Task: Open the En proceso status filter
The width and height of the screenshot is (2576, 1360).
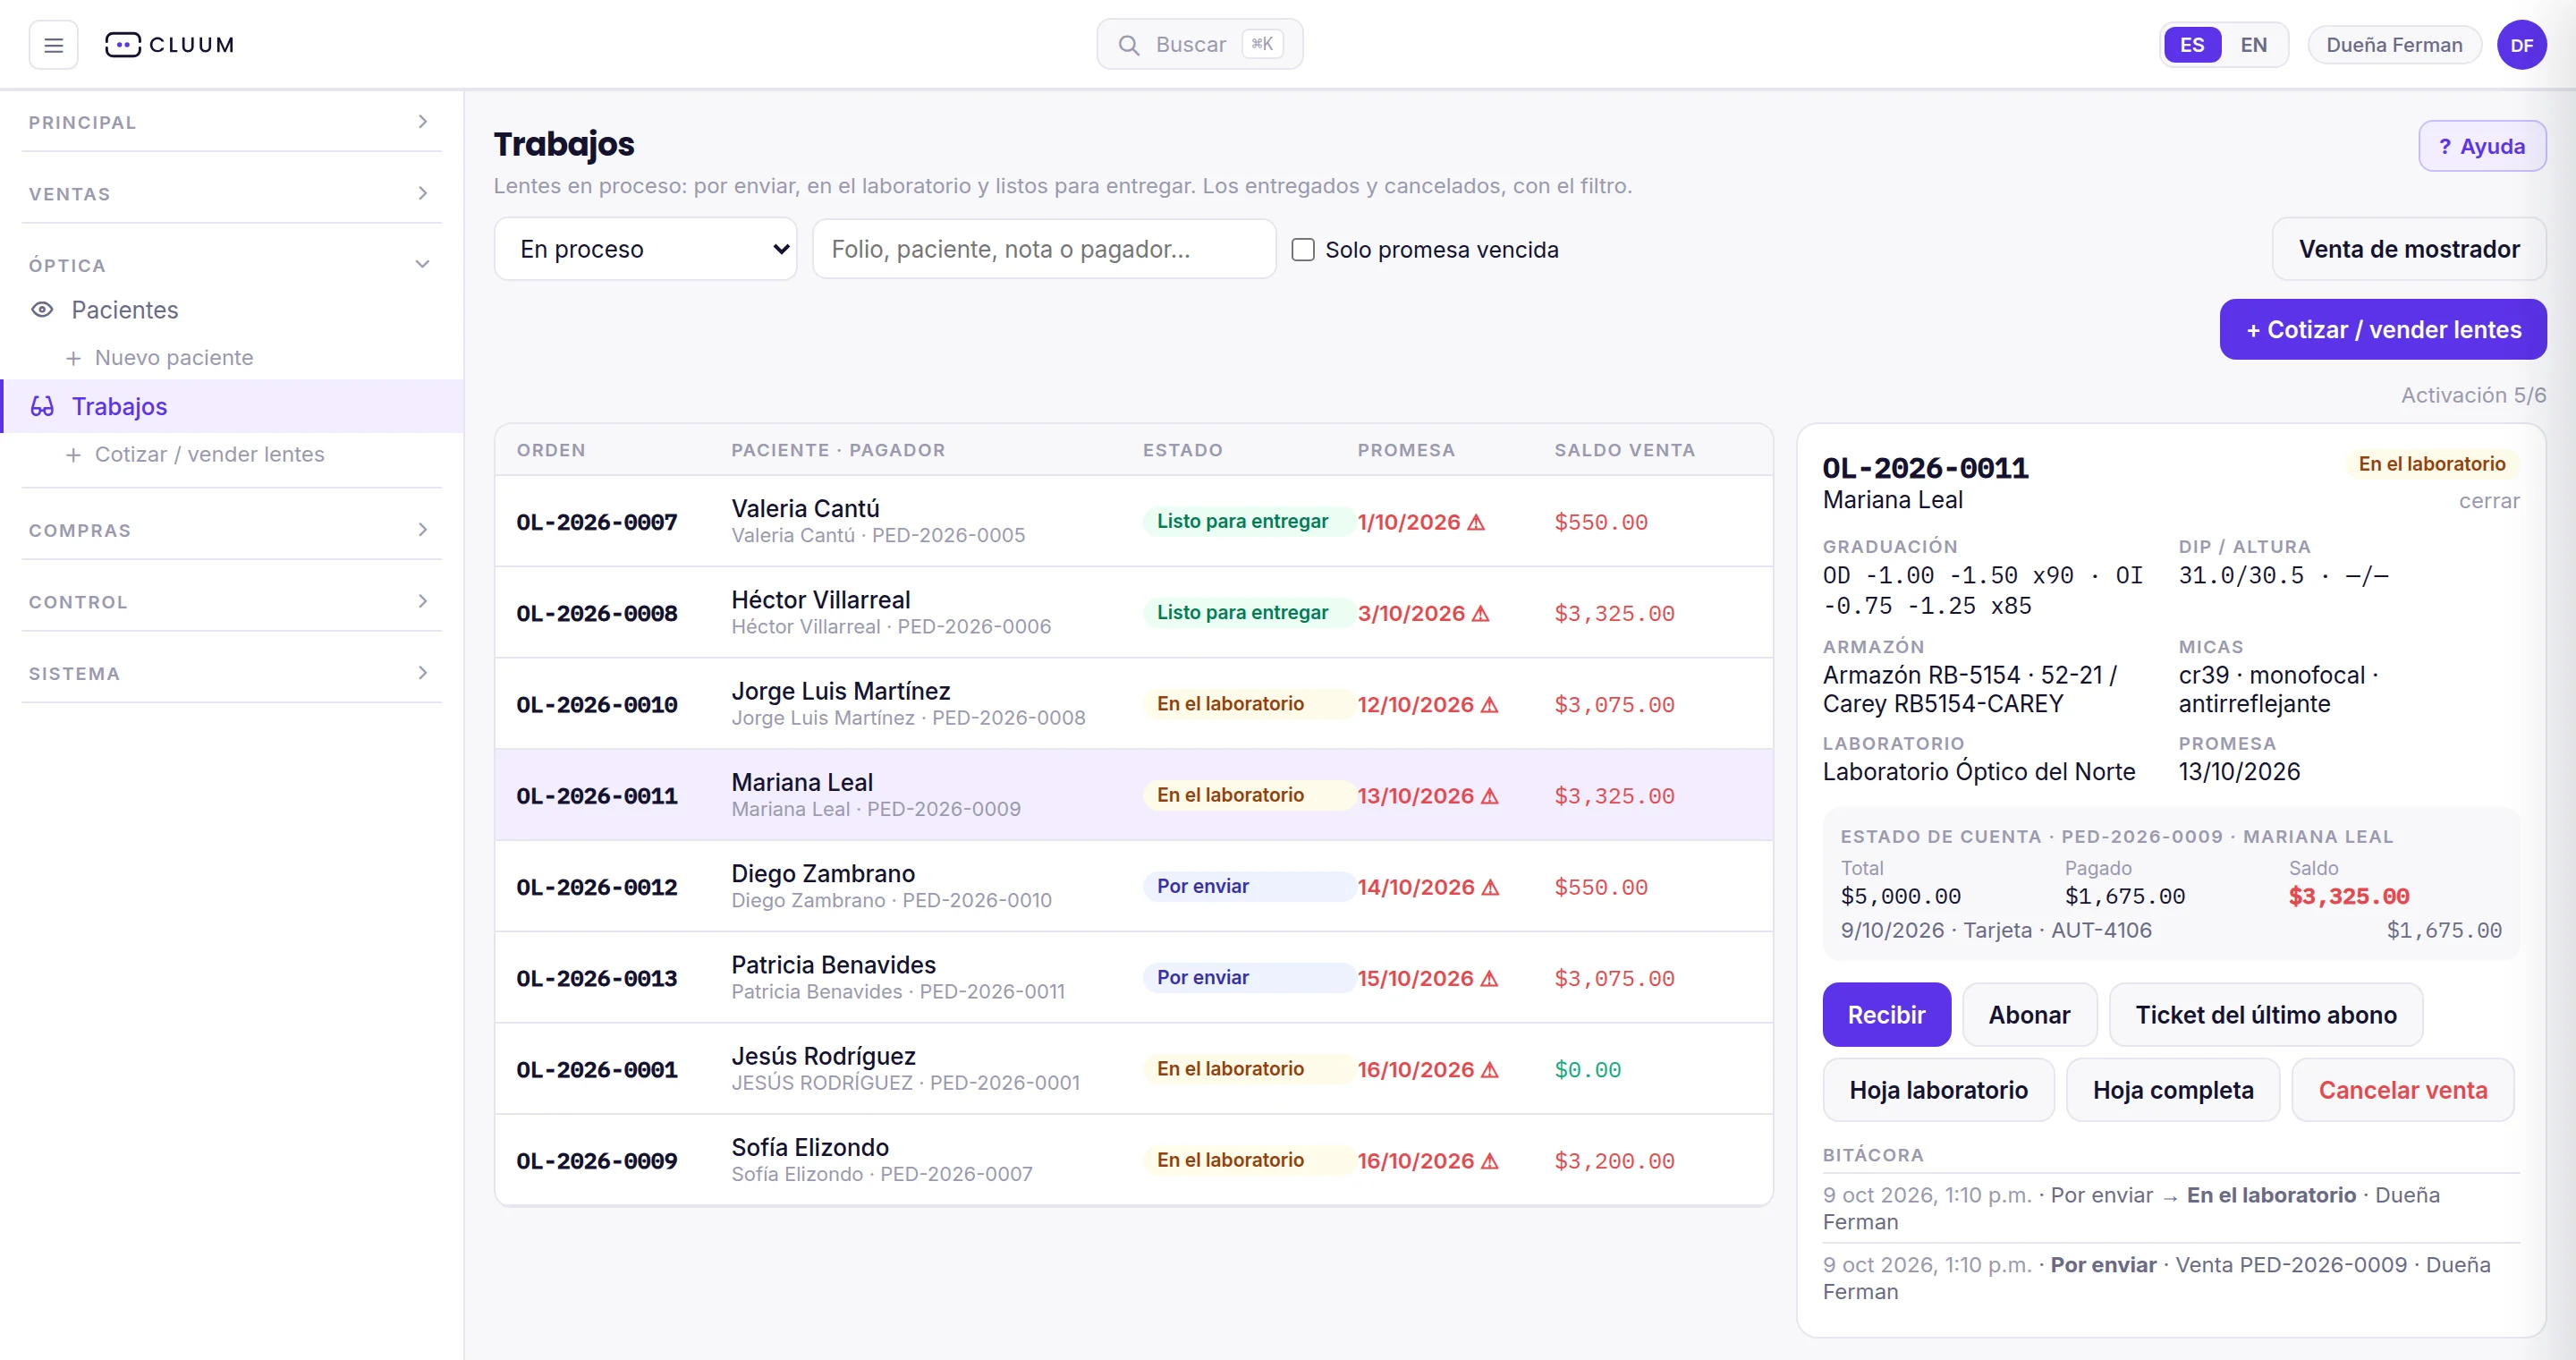Action: coord(645,249)
